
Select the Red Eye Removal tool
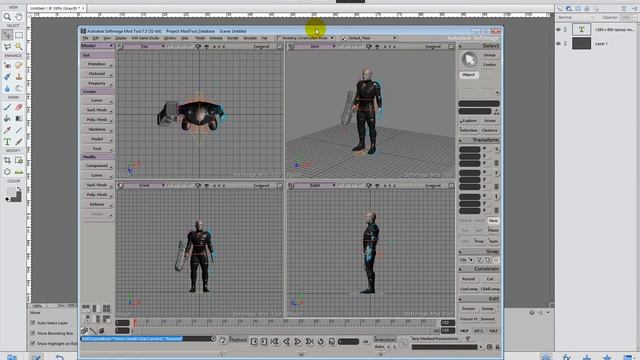(7, 65)
